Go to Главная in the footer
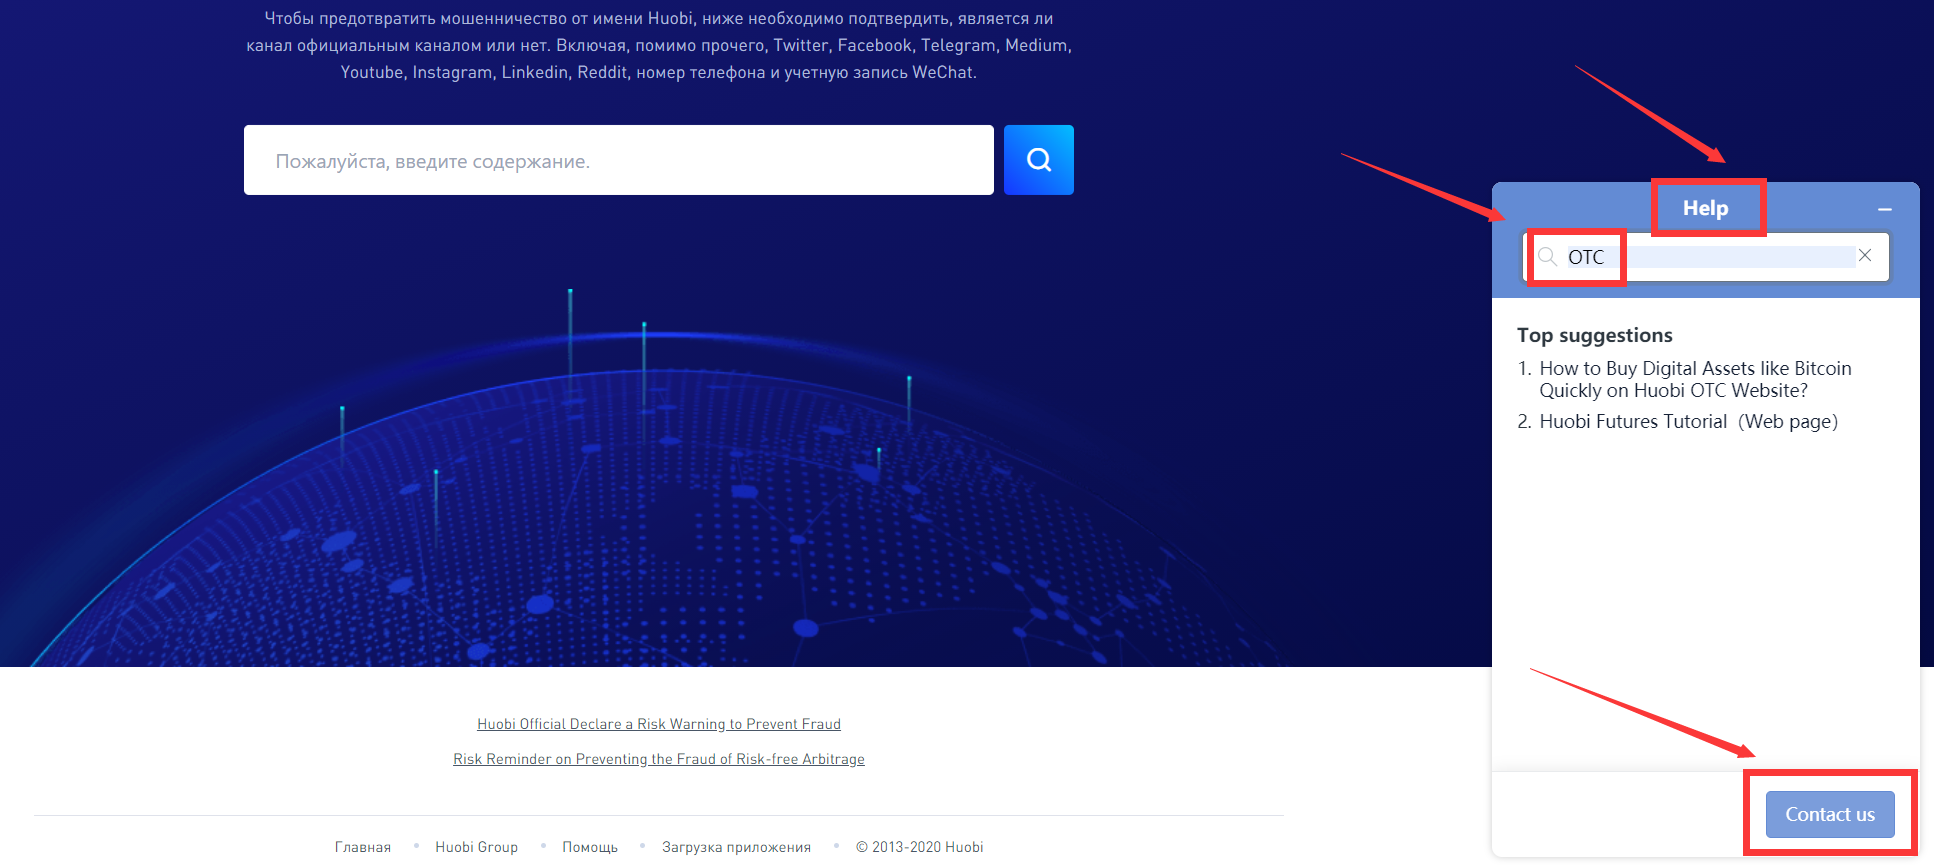Image resolution: width=1934 pixels, height=865 pixels. (x=362, y=847)
